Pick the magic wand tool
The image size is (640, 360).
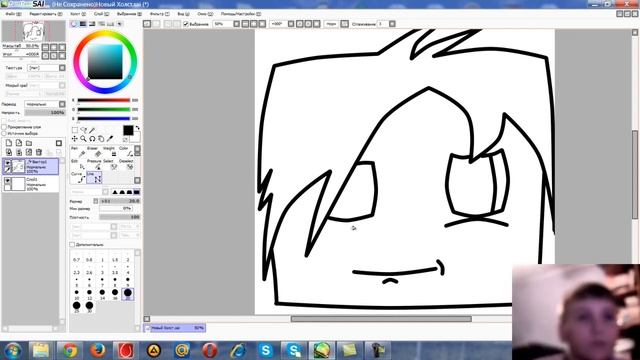click(x=93, y=130)
